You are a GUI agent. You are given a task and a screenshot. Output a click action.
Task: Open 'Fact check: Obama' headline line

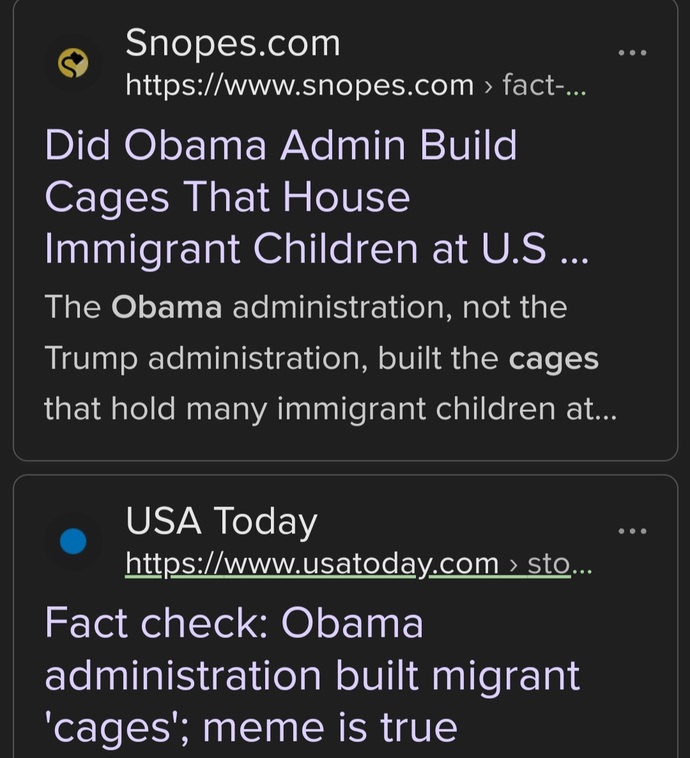235,623
